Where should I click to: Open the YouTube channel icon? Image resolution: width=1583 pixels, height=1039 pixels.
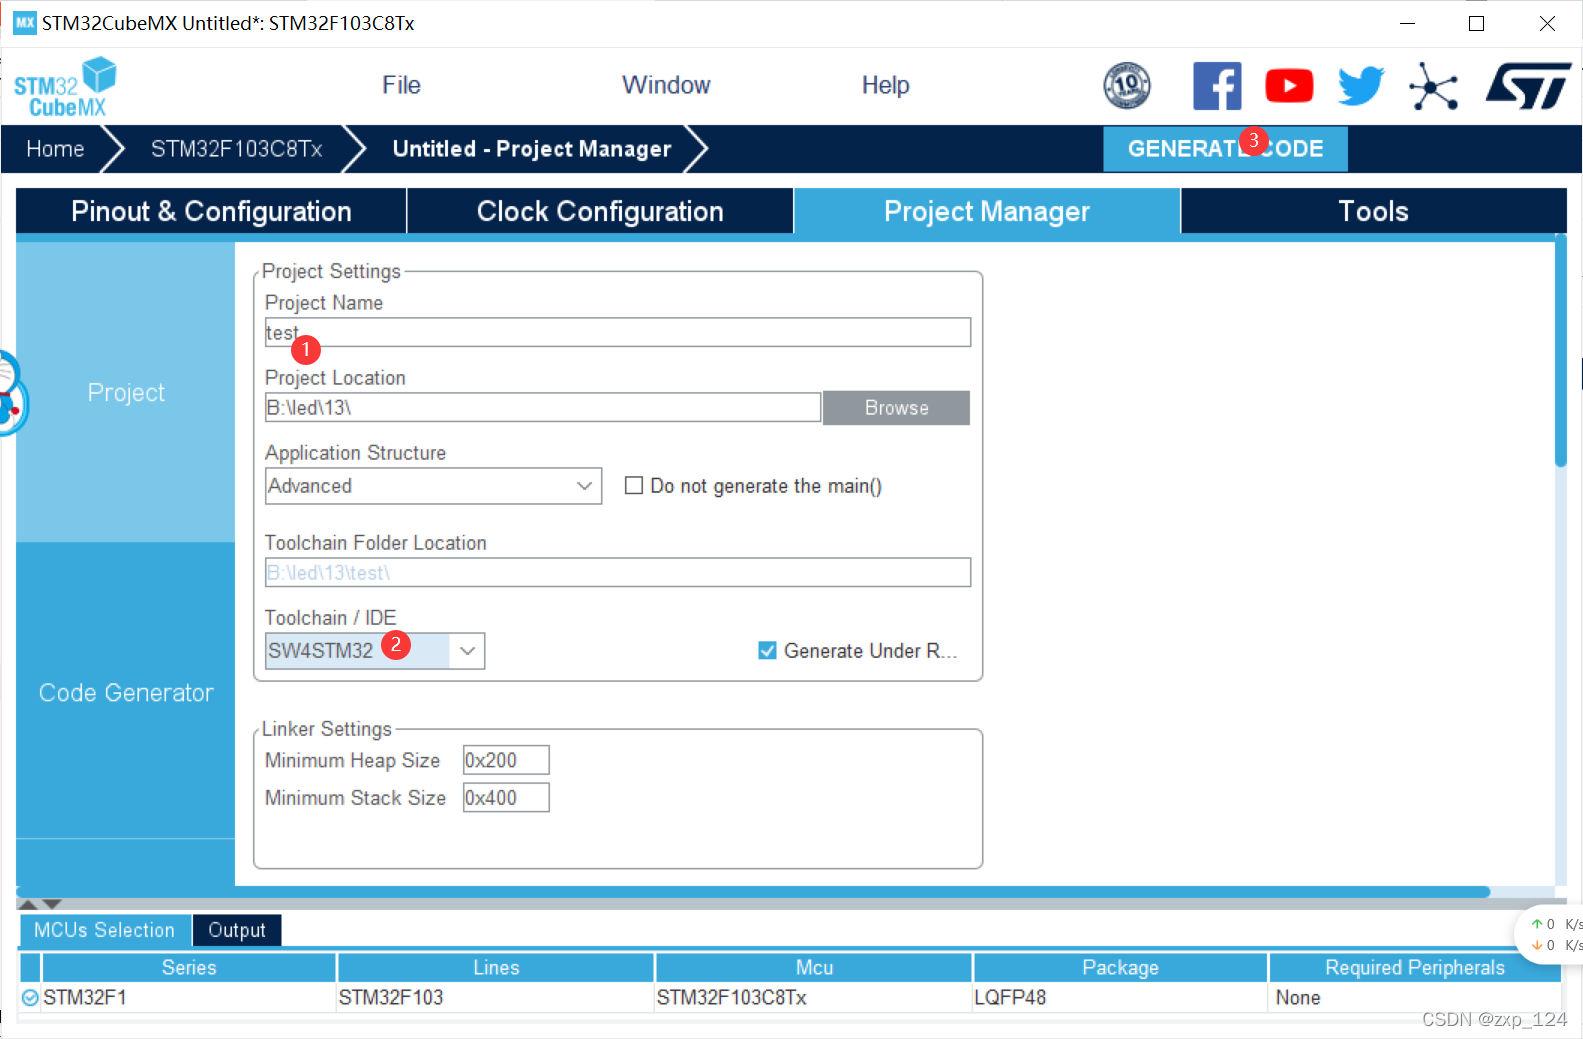click(1289, 86)
